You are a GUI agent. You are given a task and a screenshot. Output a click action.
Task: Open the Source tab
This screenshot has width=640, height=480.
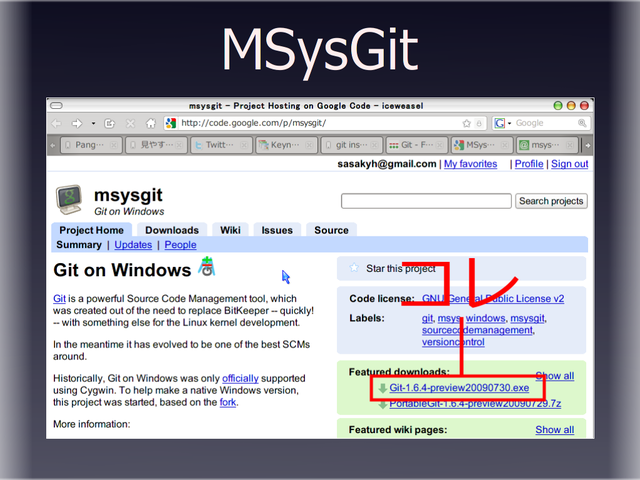pos(331,230)
